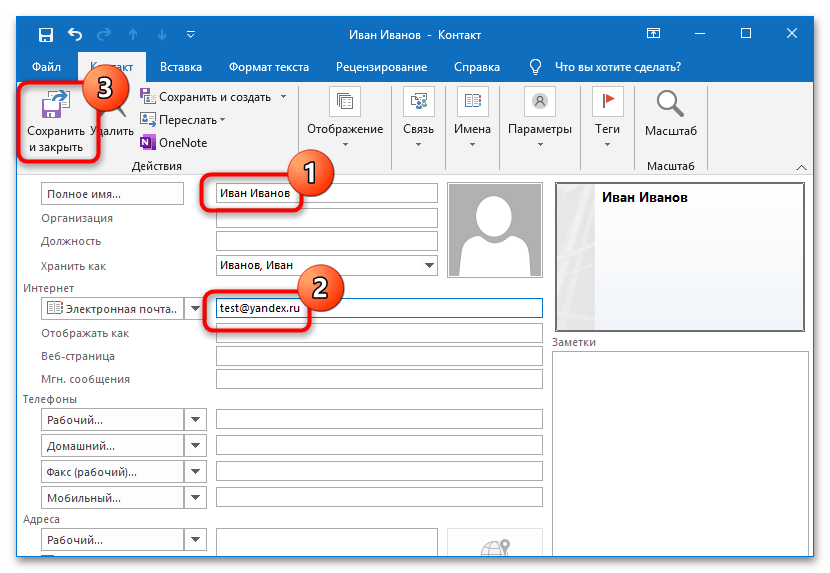Screen dimensions: 830x573
Task: Click the 'Что вы хотите сделать?' search box
Action: point(618,67)
